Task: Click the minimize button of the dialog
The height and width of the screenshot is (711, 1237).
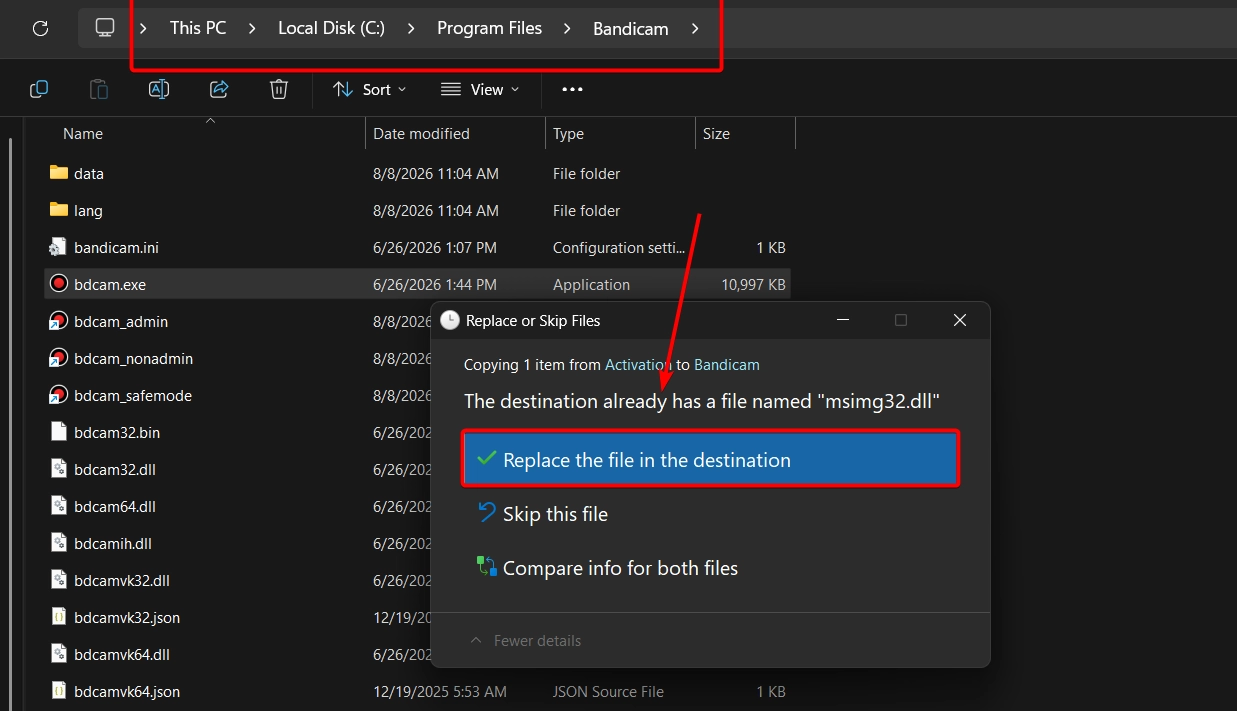Action: click(842, 320)
